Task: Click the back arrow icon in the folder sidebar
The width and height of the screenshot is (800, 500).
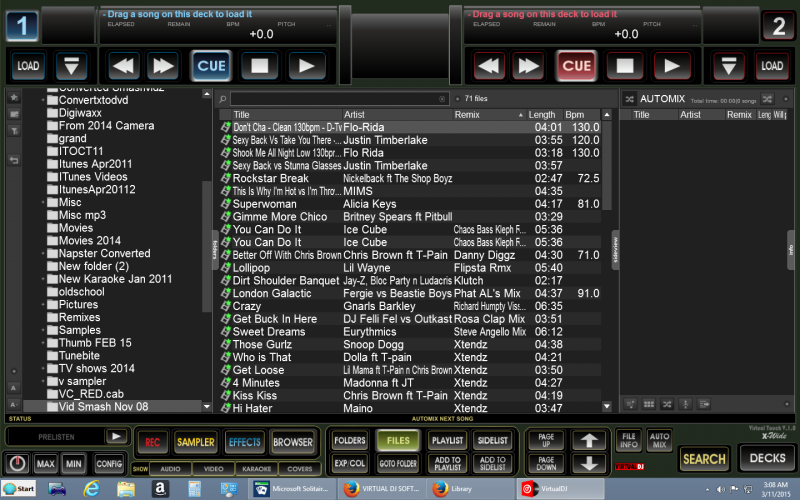Action: click(x=14, y=160)
